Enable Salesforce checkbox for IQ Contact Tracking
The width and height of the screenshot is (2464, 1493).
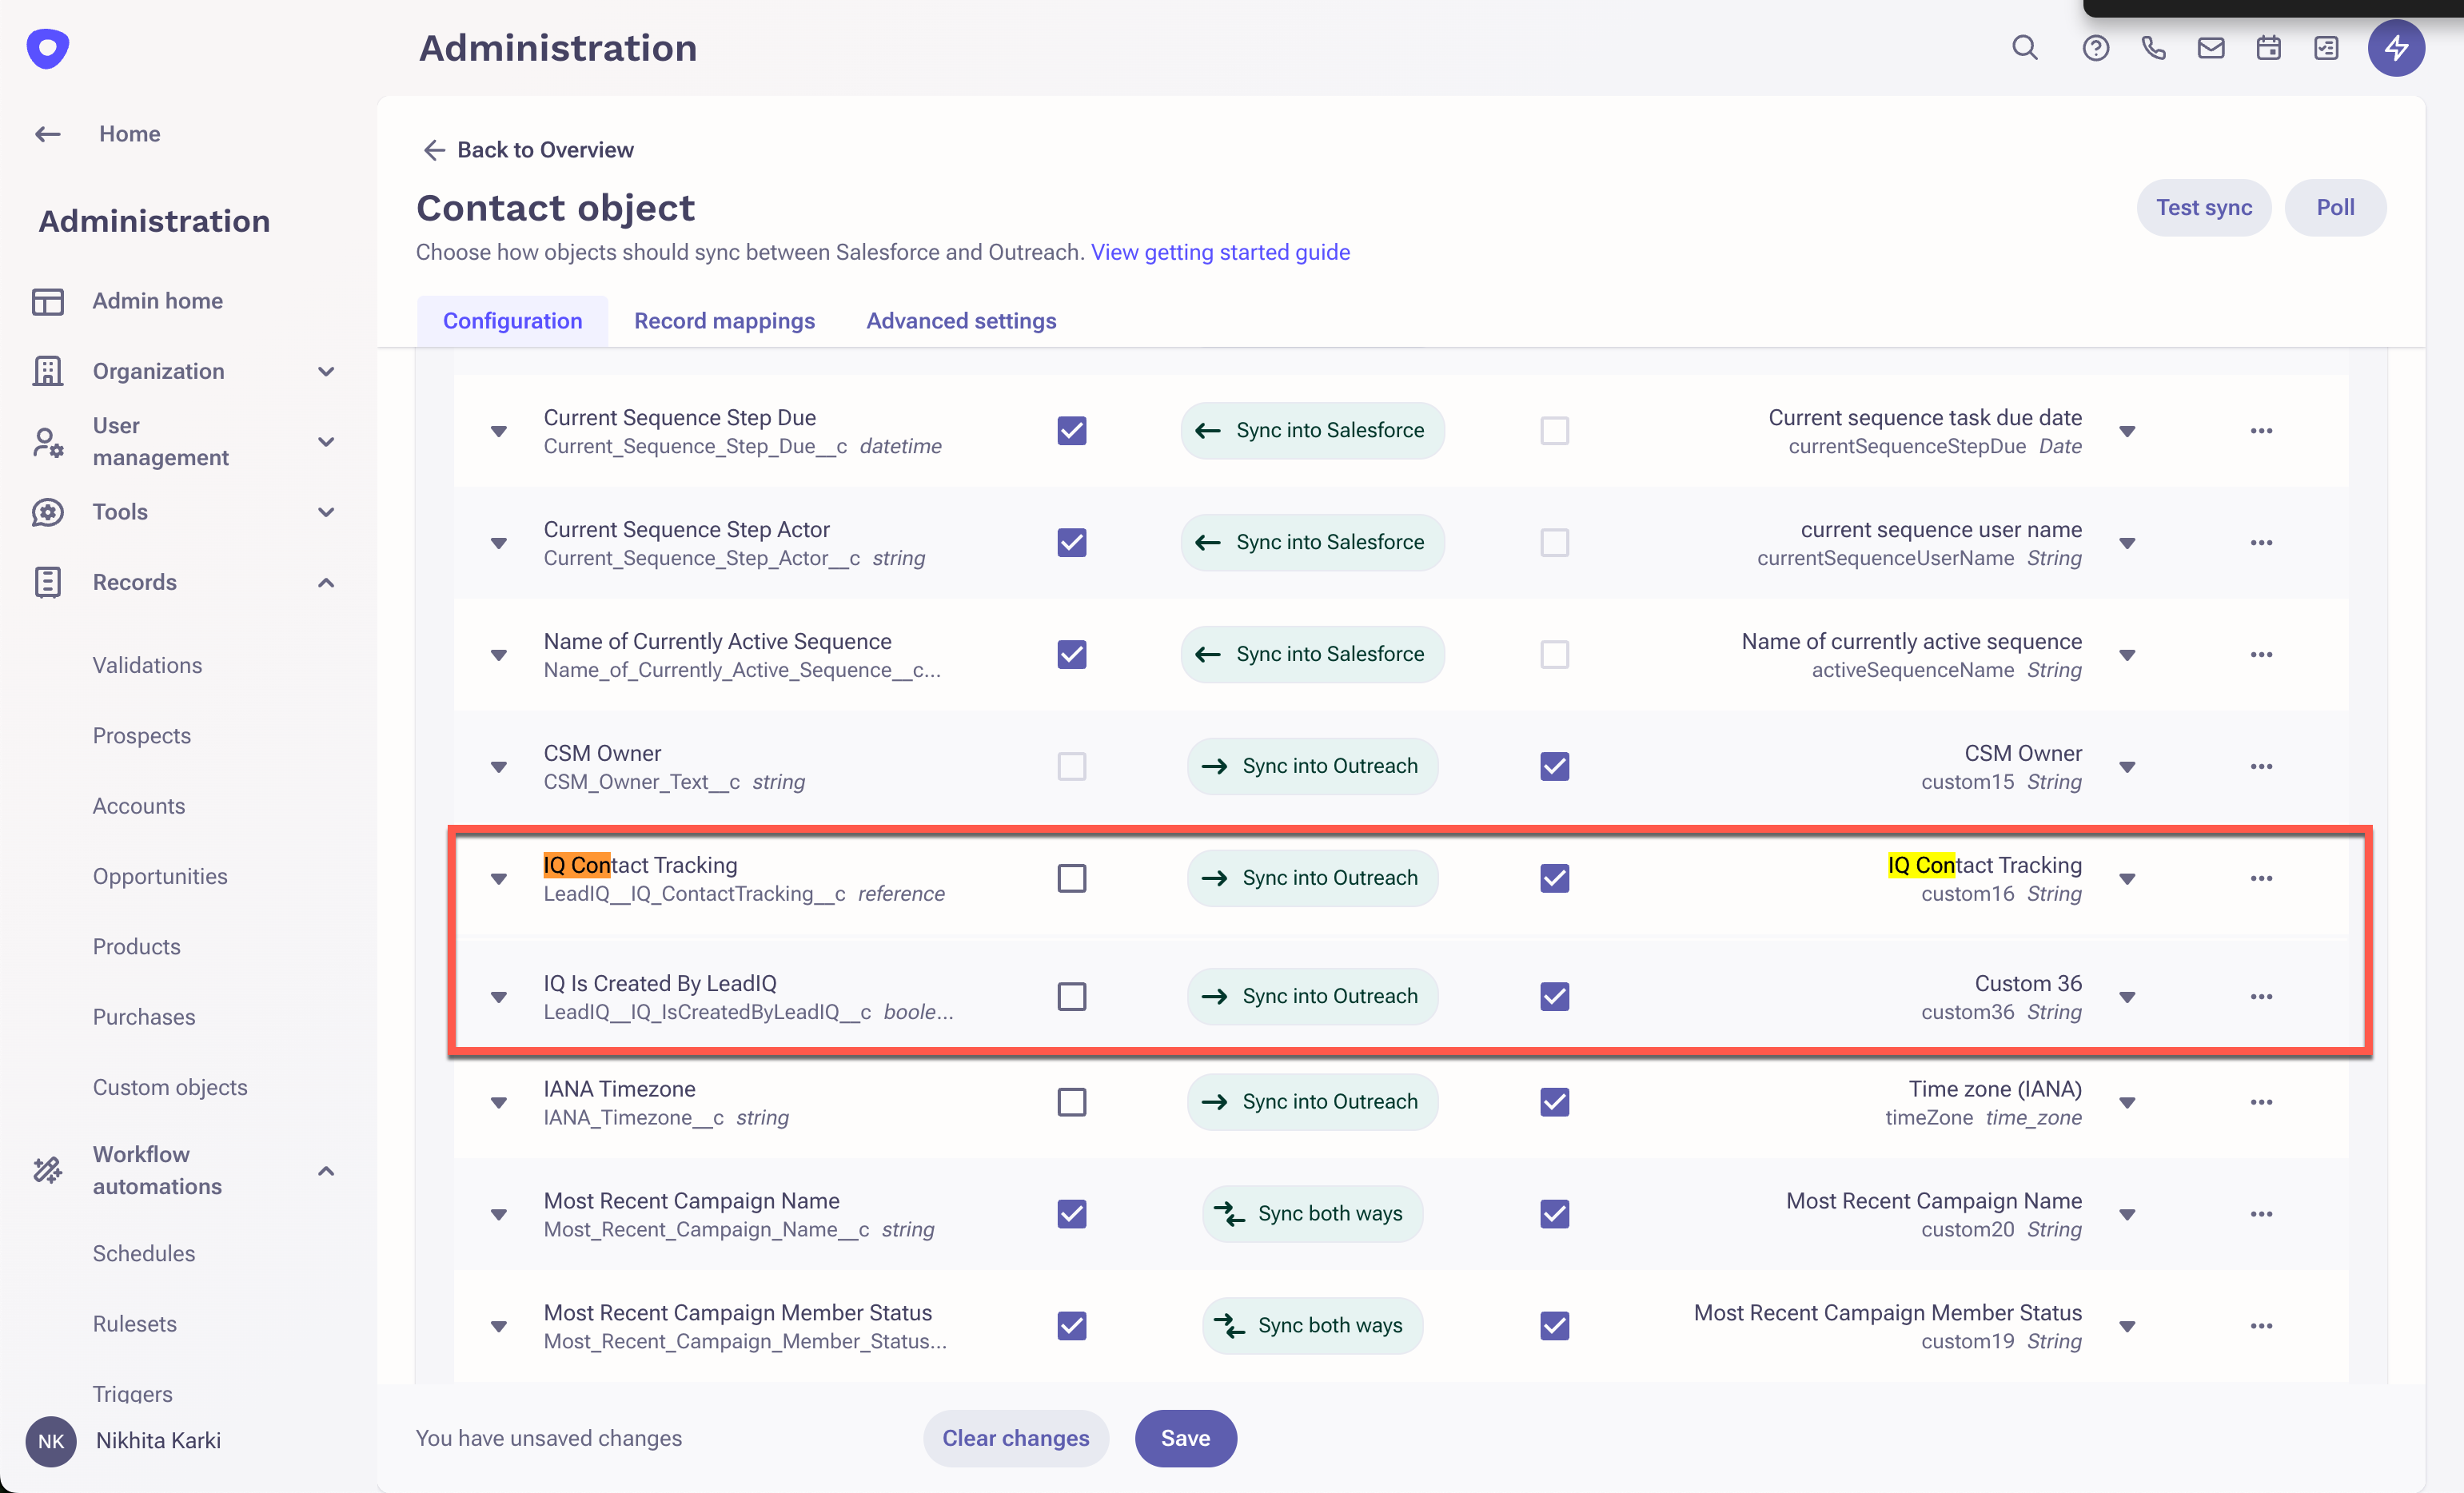(1071, 878)
